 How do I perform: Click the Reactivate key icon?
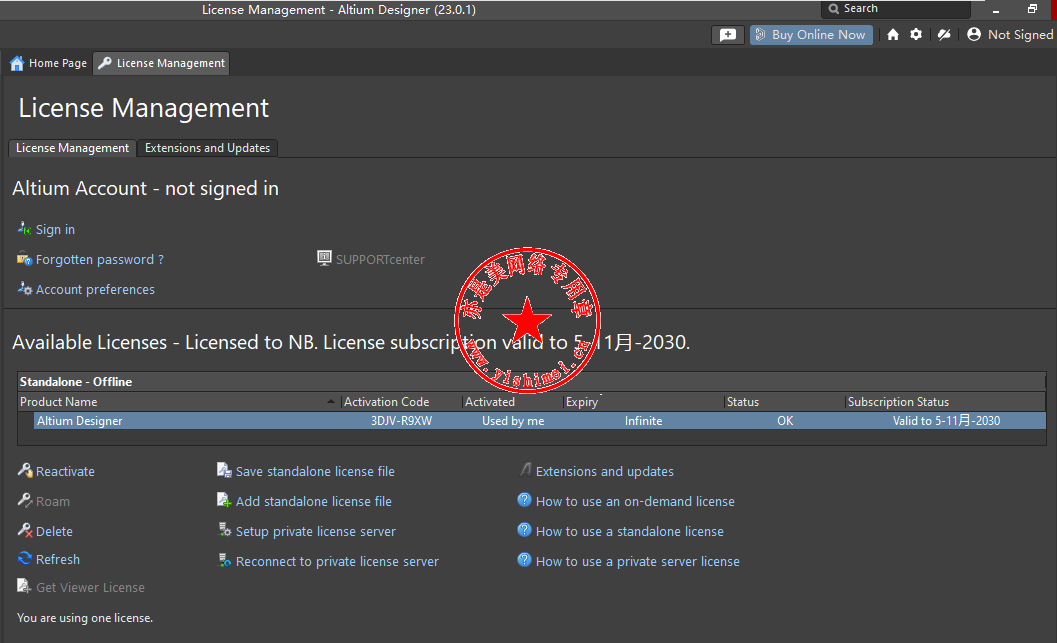click(x=24, y=470)
